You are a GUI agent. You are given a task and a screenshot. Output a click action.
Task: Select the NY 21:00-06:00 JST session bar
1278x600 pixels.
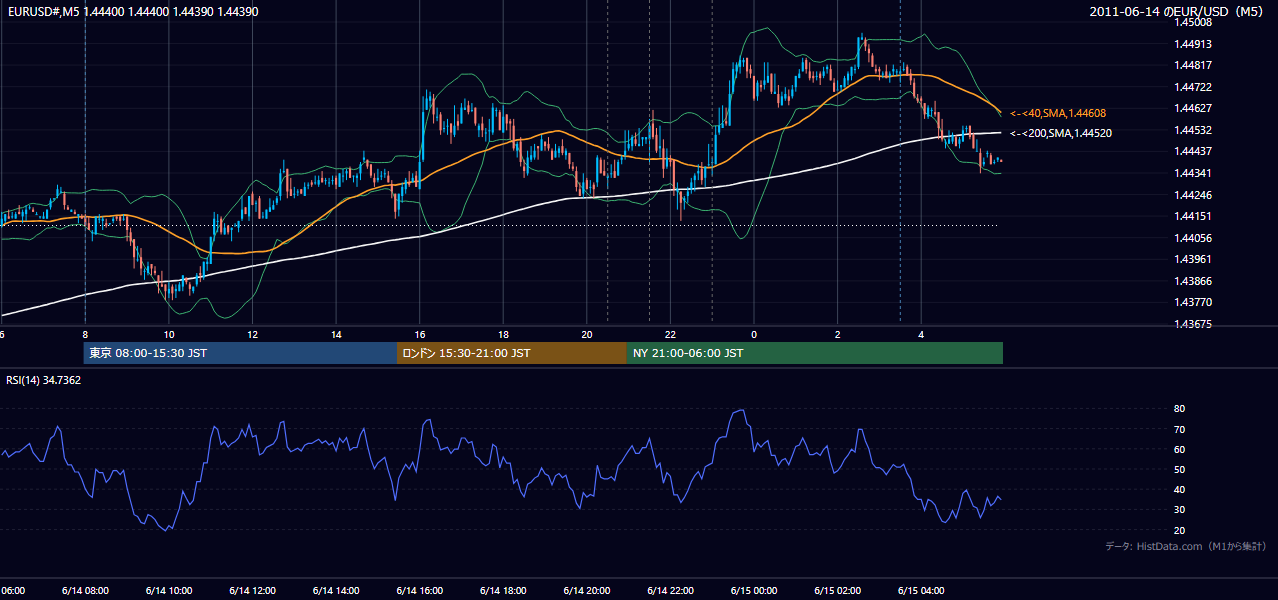pos(815,353)
